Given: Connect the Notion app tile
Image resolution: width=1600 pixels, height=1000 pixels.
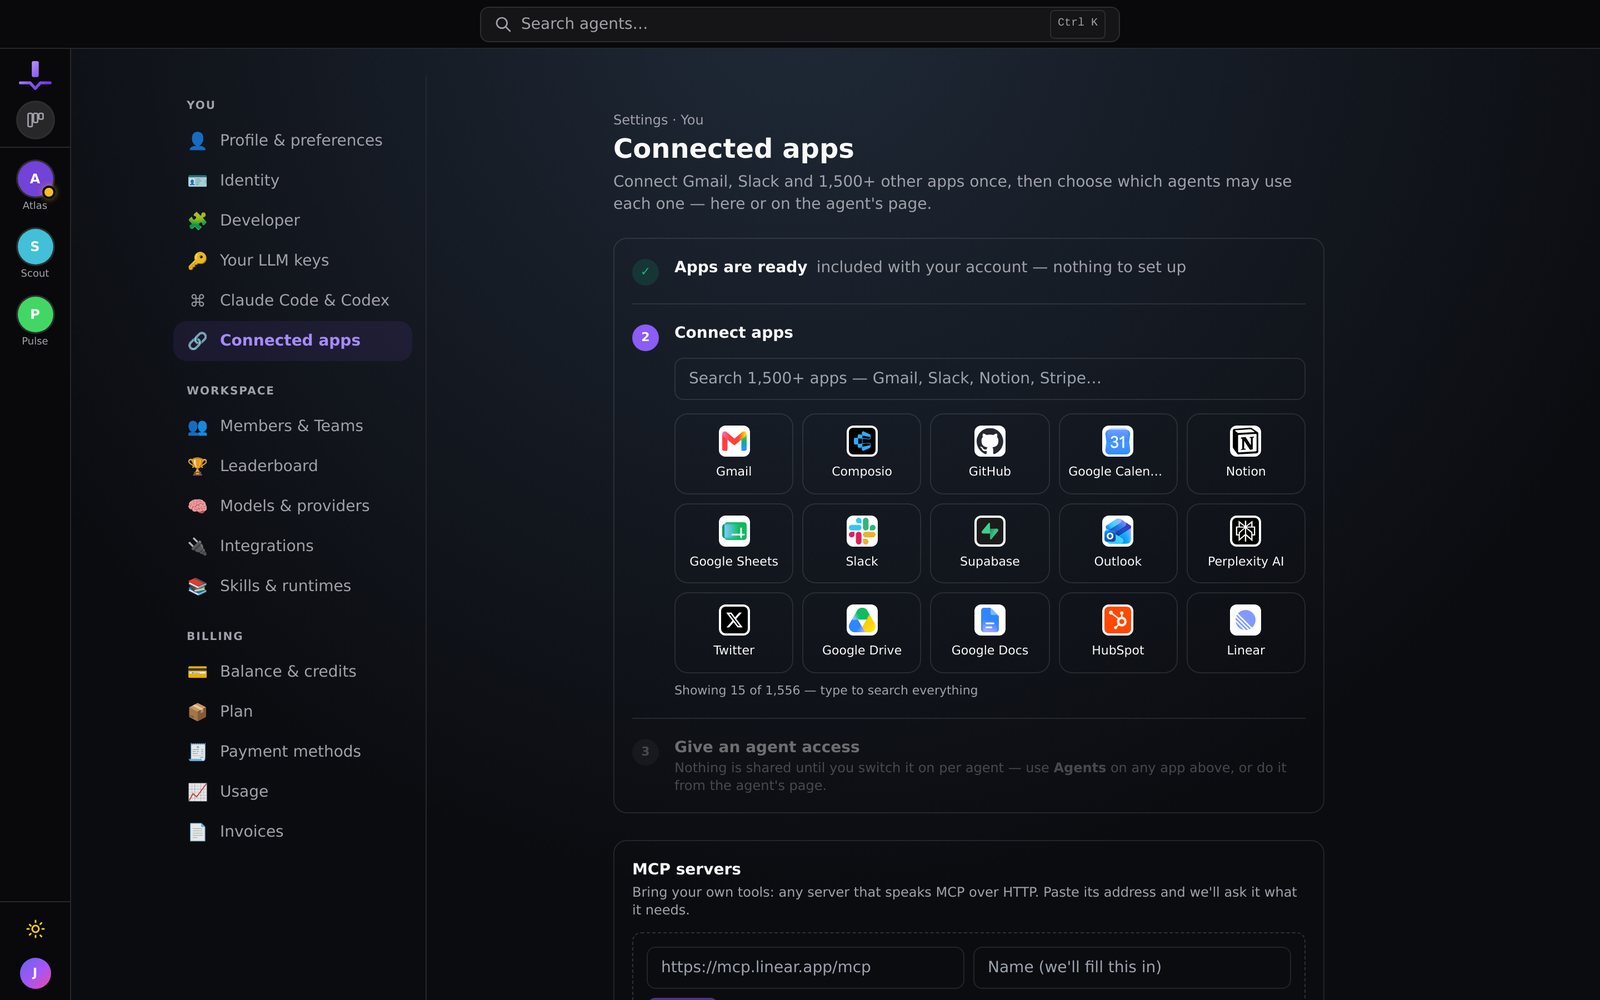Looking at the screenshot, I should coord(1245,453).
